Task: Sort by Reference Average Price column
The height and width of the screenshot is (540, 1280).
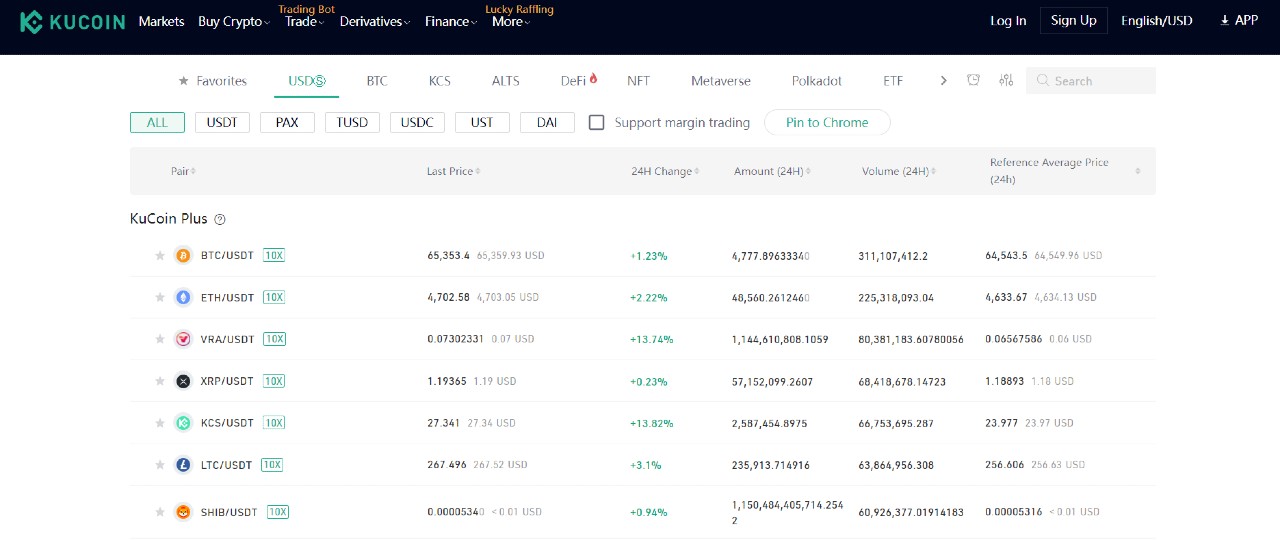Action: (x=1065, y=171)
